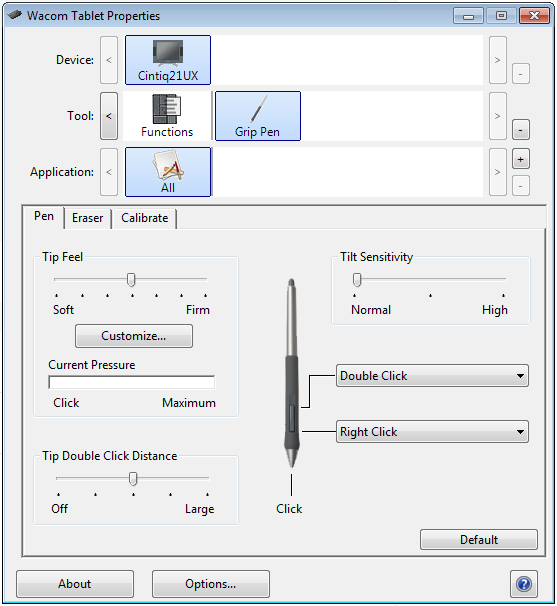Image resolution: width=557 pixels, height=606 pixels.
Task: Switch to the Pen tab
Action: (x=44, y=216)
